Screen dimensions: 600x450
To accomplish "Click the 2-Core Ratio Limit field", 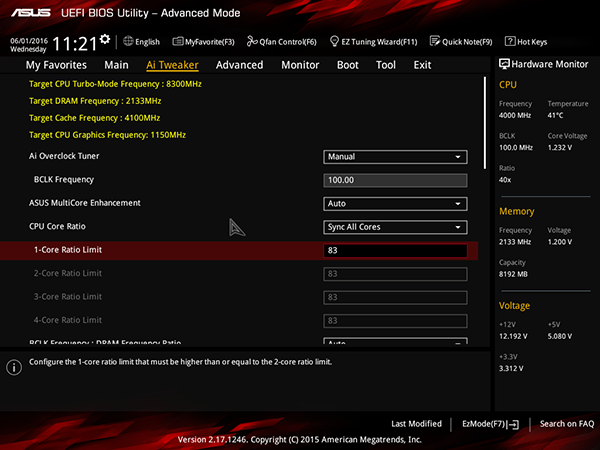I will click(395, 274).
